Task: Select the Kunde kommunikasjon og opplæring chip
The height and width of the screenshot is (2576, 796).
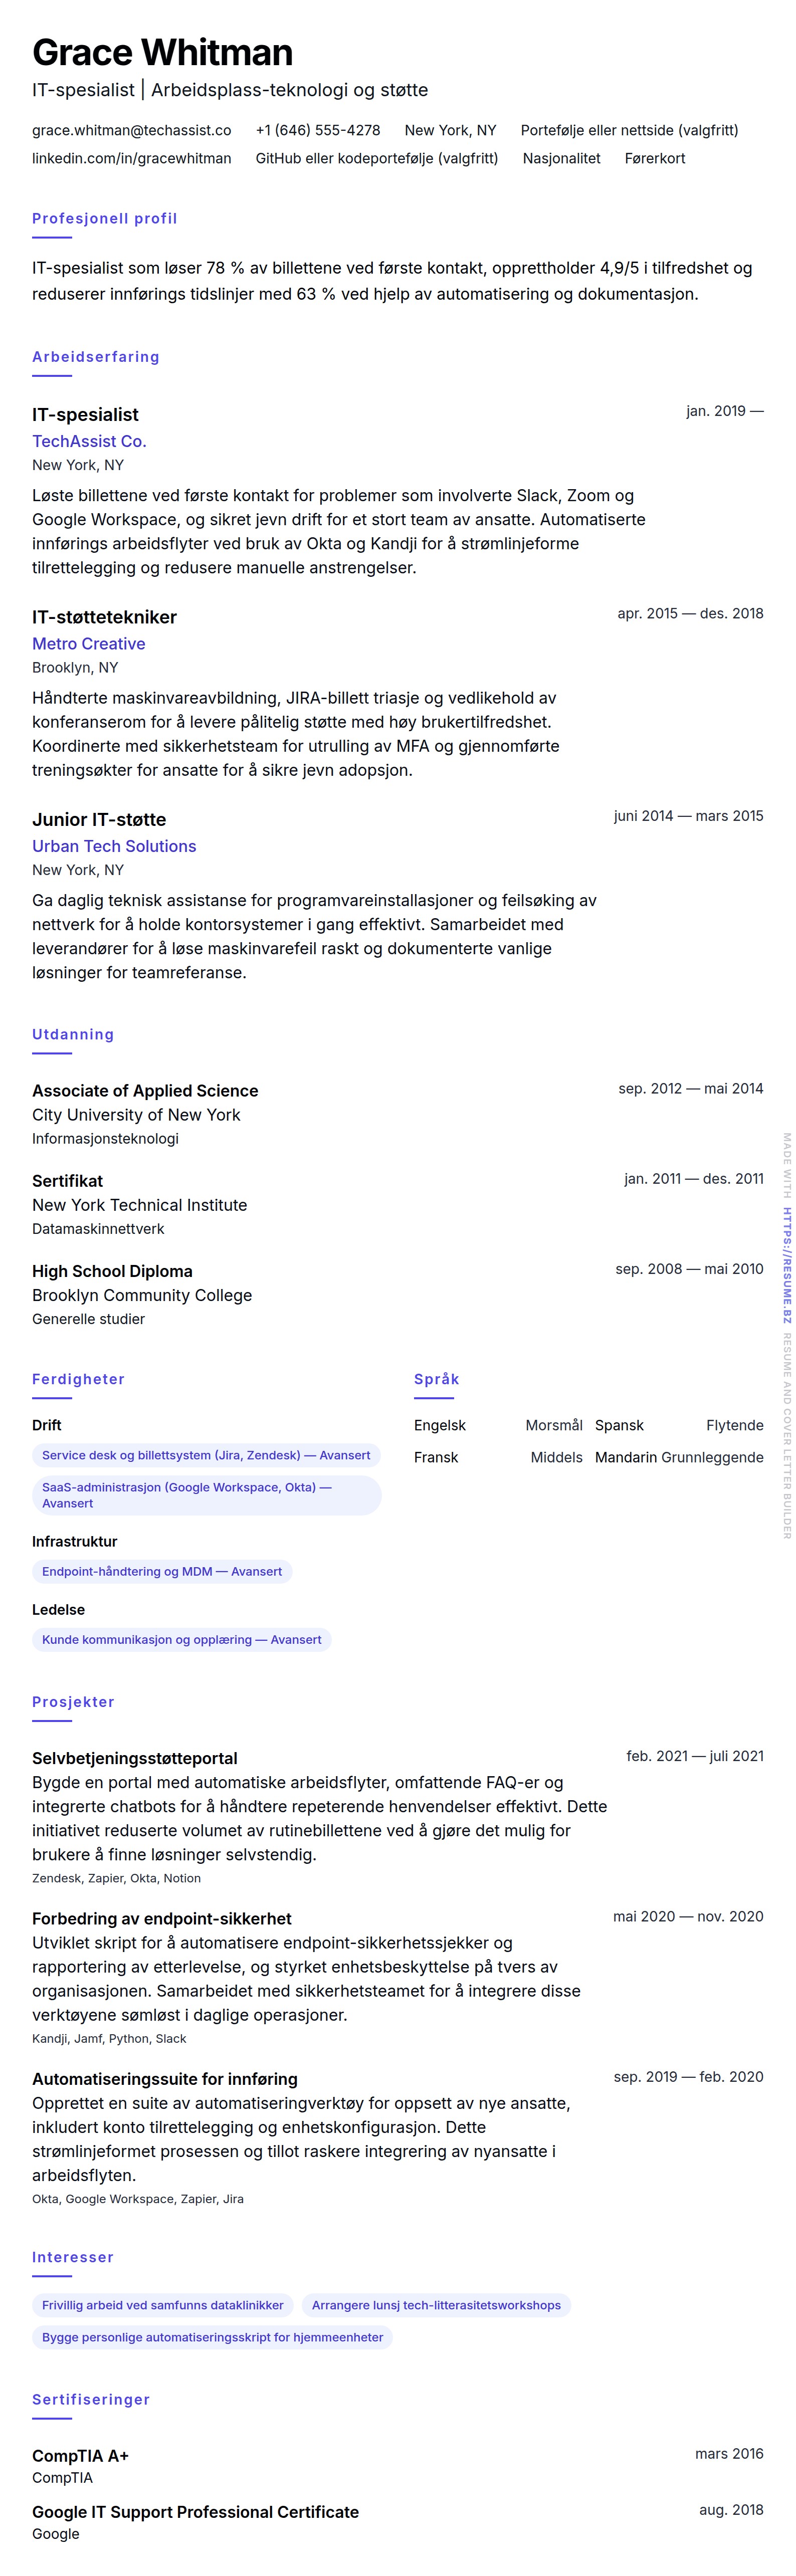Action: tap(181, 1639)
